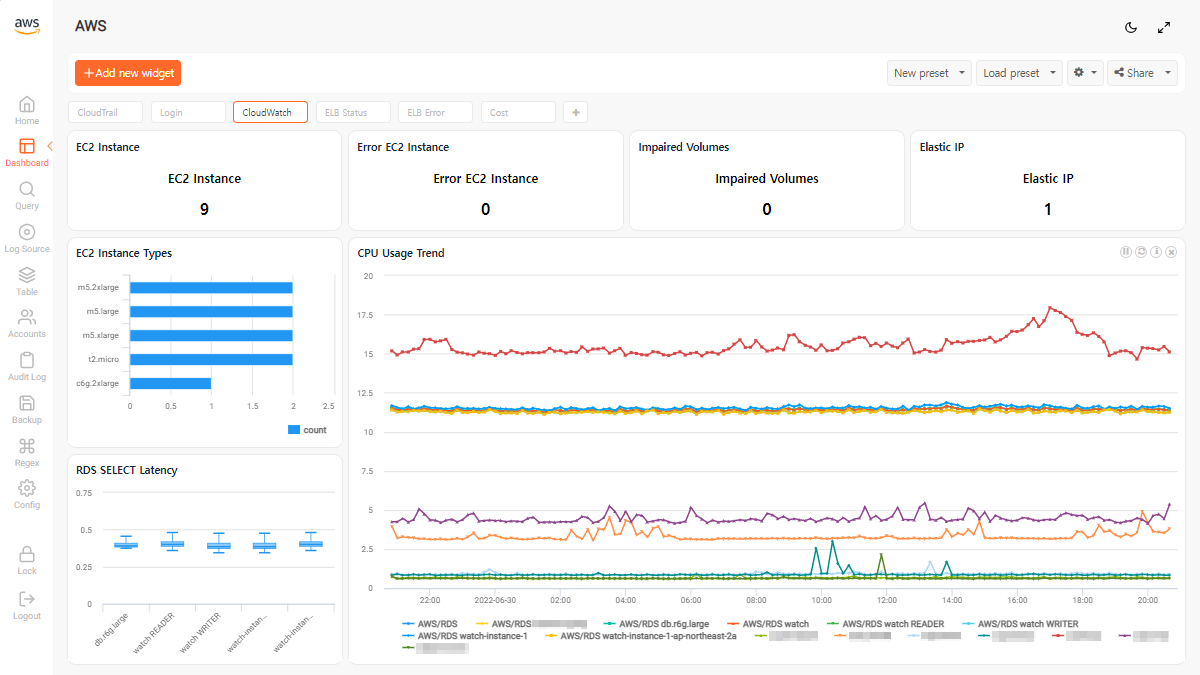Click the EC2 Instance Types widget title
The width and height of the screenshot is (1200, 675).
point(124,253)
